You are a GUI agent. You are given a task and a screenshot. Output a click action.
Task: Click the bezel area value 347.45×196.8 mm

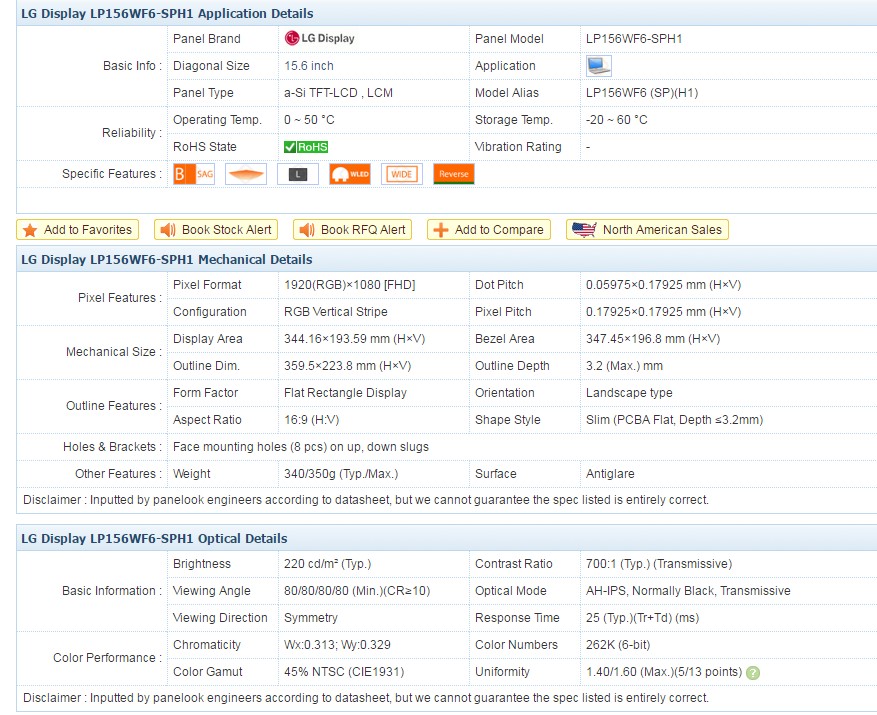(x=653, y=339)
